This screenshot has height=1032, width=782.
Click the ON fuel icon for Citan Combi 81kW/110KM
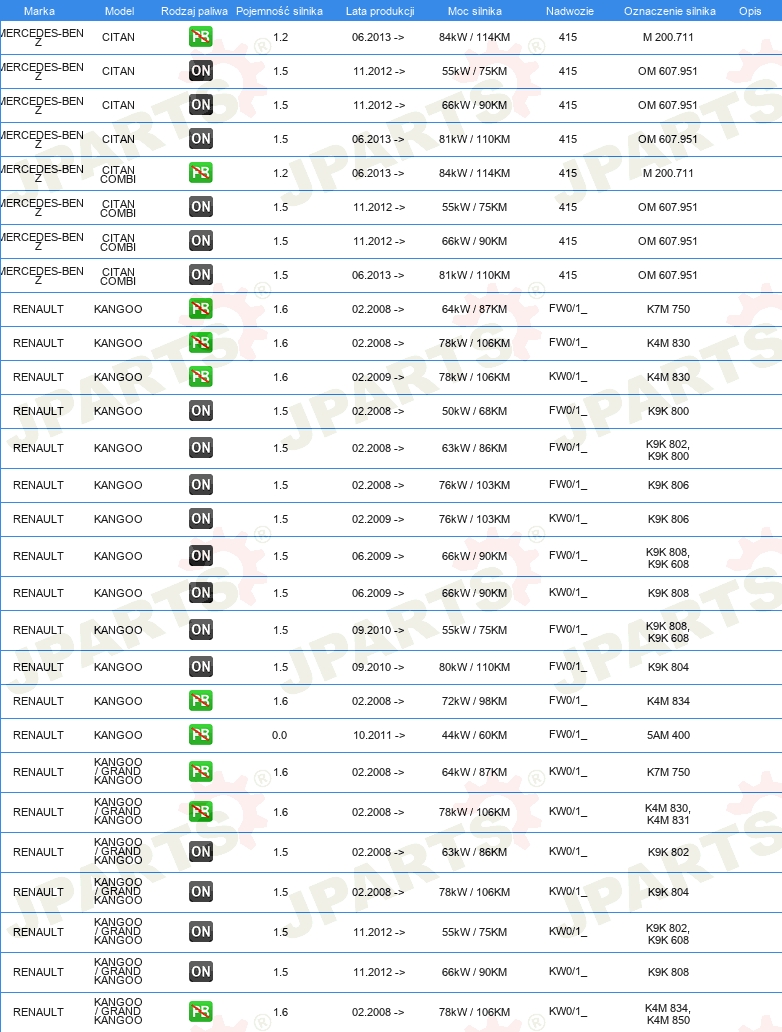pyautogui.click(x=201, y=275)
